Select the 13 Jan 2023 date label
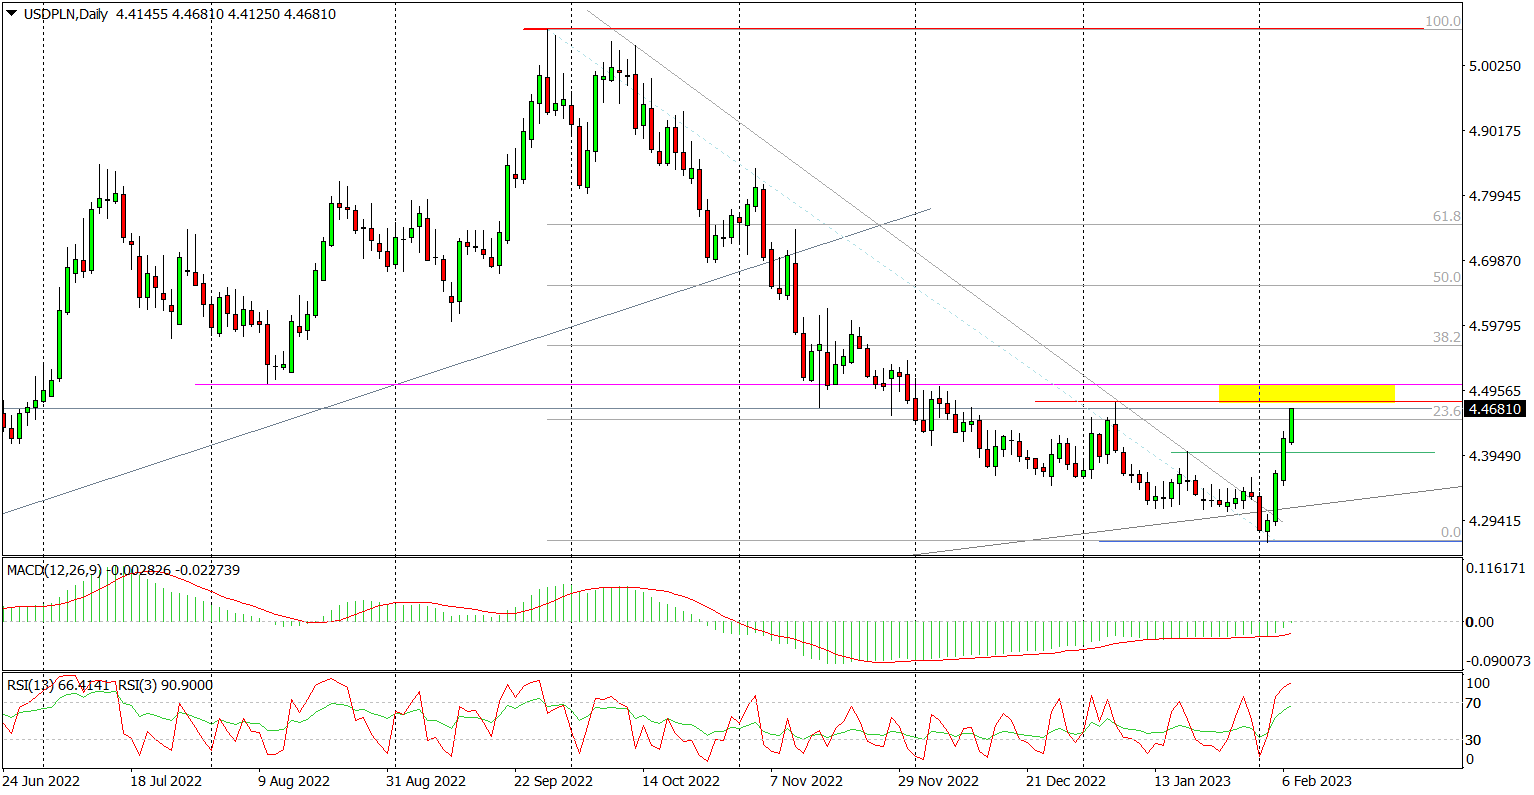 1194,779
